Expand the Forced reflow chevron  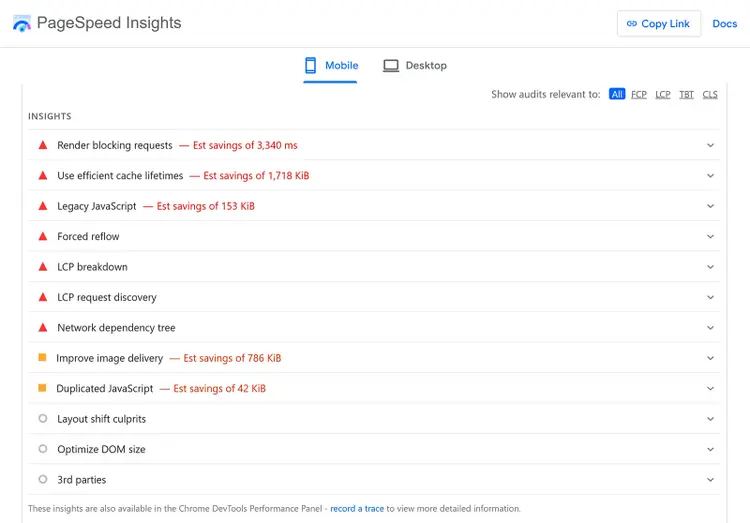[710, 236]
